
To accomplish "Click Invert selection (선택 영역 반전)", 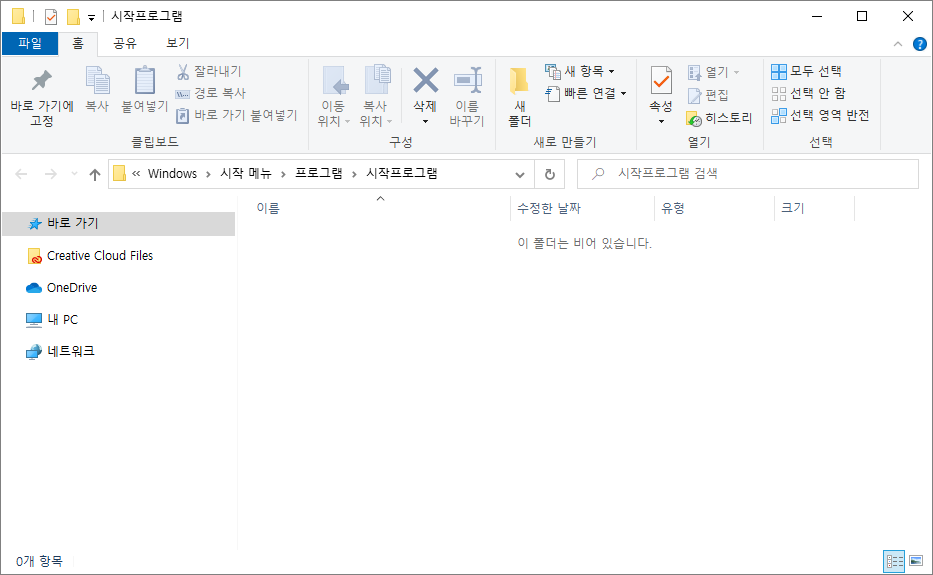I will point(820,115).
